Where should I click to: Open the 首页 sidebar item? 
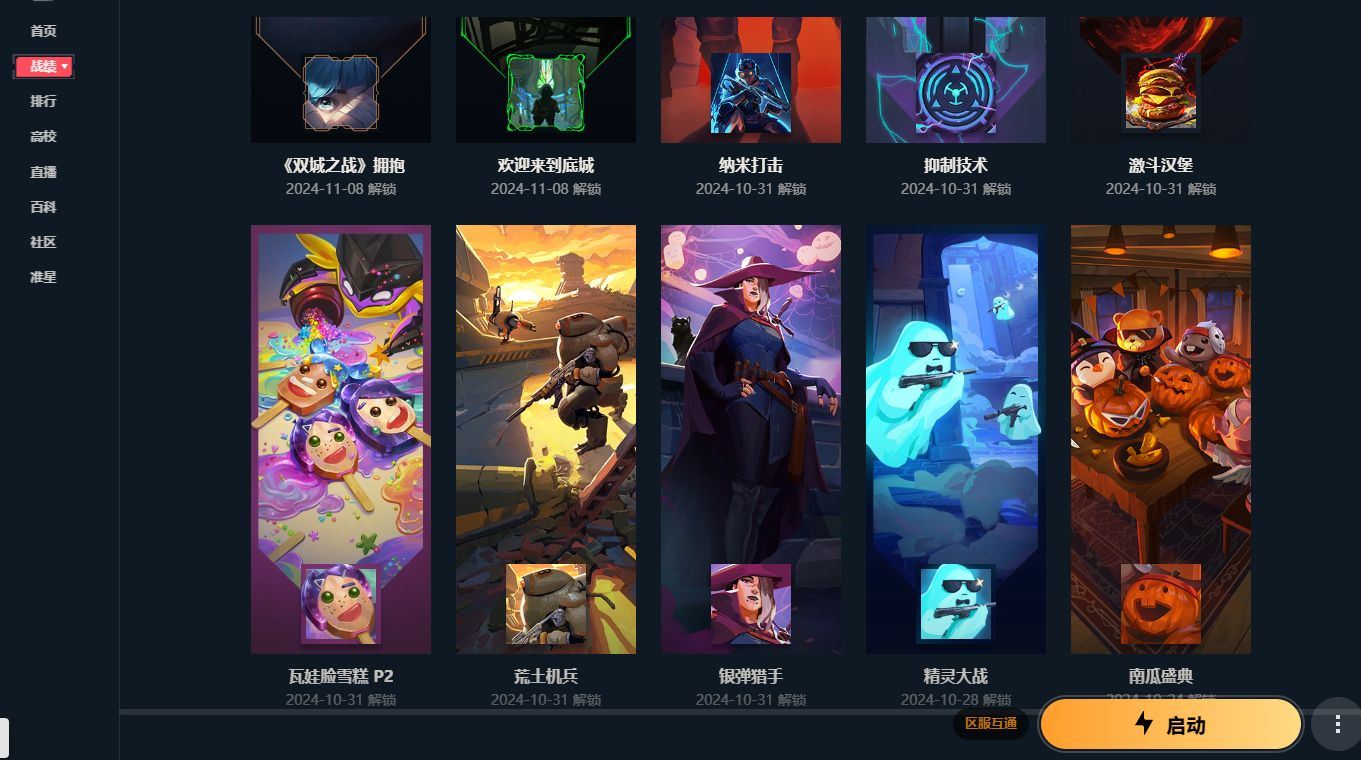tap(43, 31)
